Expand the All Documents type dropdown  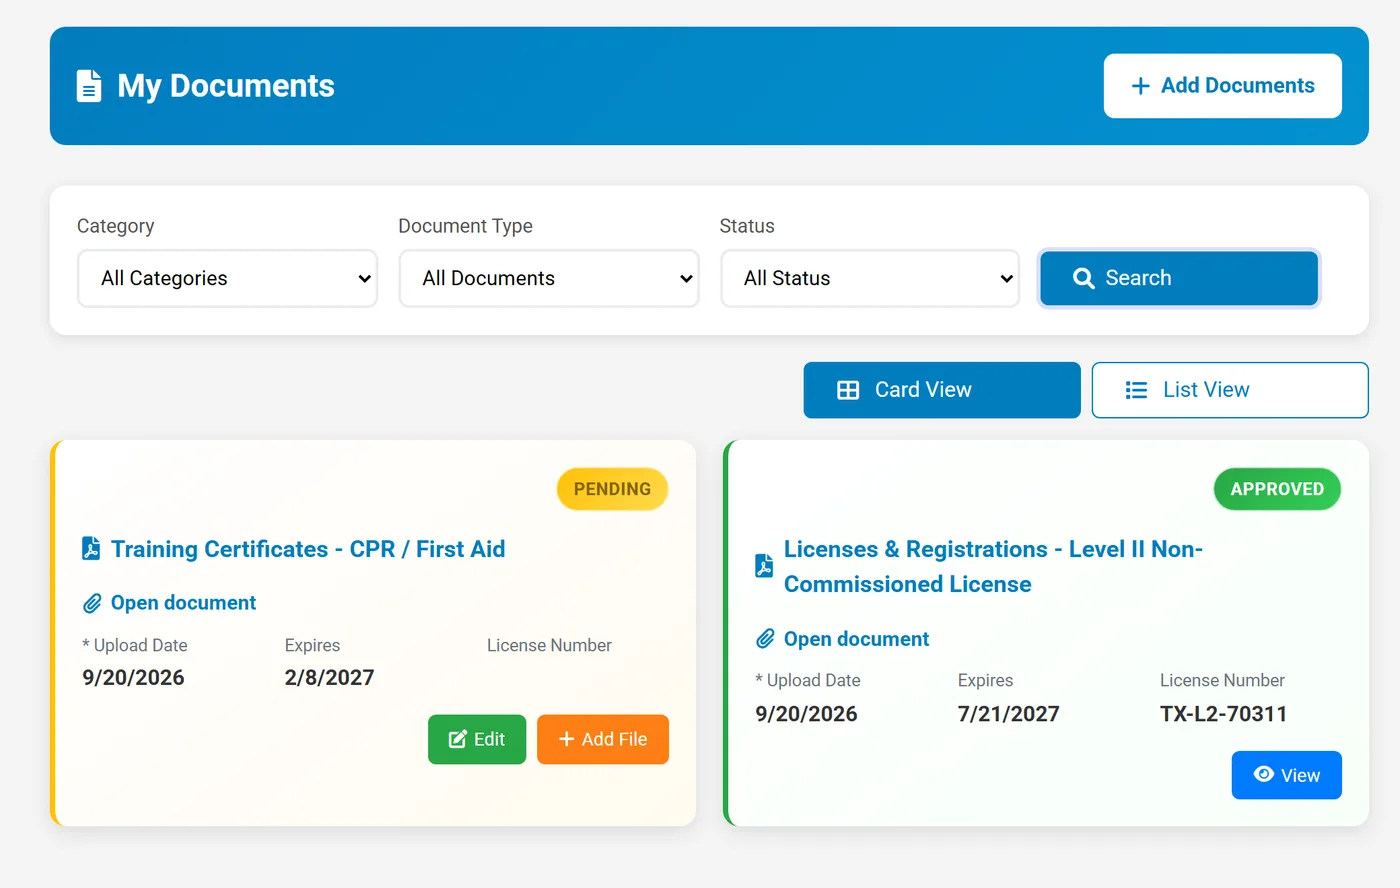pos(549,278)
